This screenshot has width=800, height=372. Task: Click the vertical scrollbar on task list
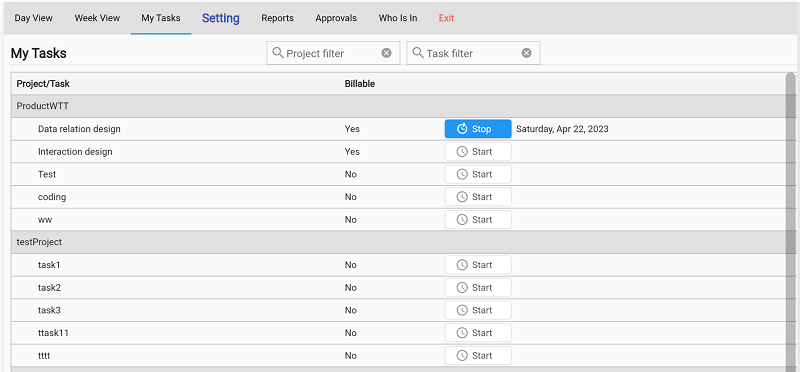pos(790,222)
